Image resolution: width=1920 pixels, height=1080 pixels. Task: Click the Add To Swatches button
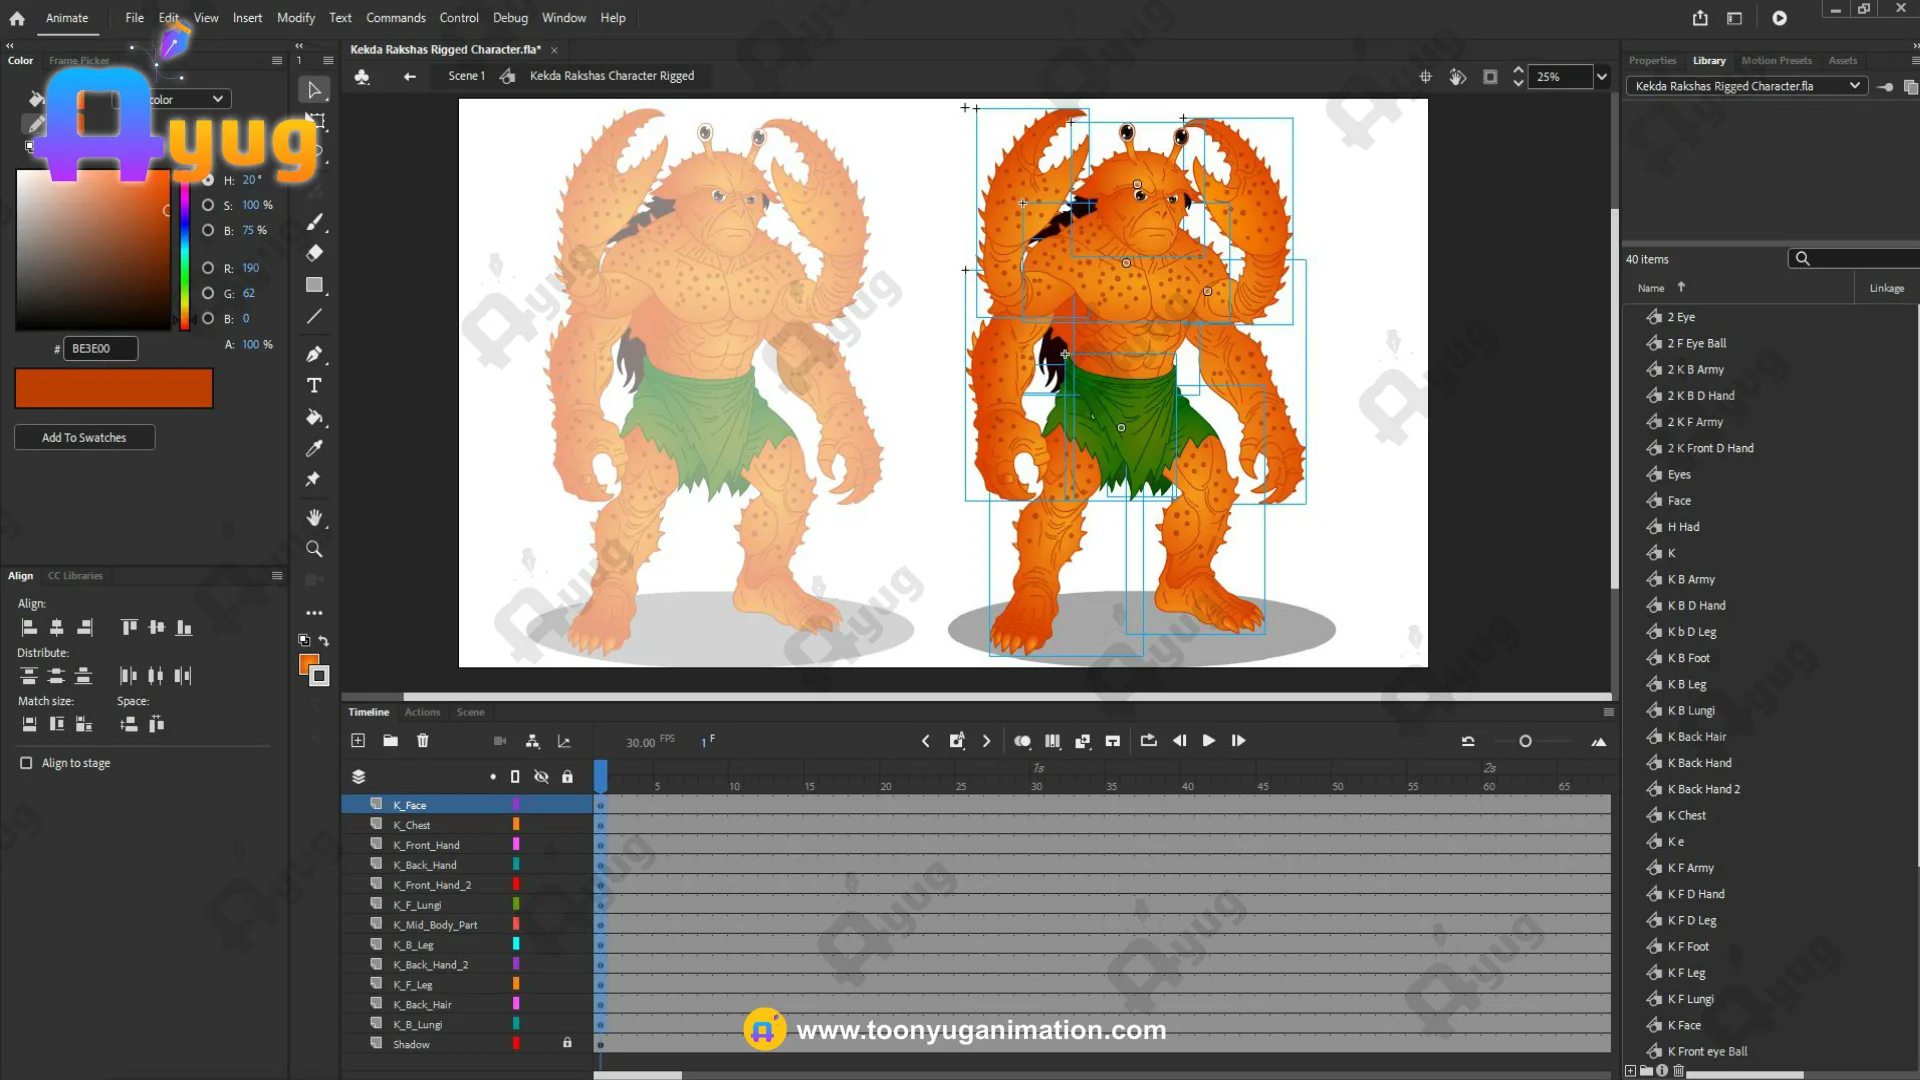[x=84, y=438]
